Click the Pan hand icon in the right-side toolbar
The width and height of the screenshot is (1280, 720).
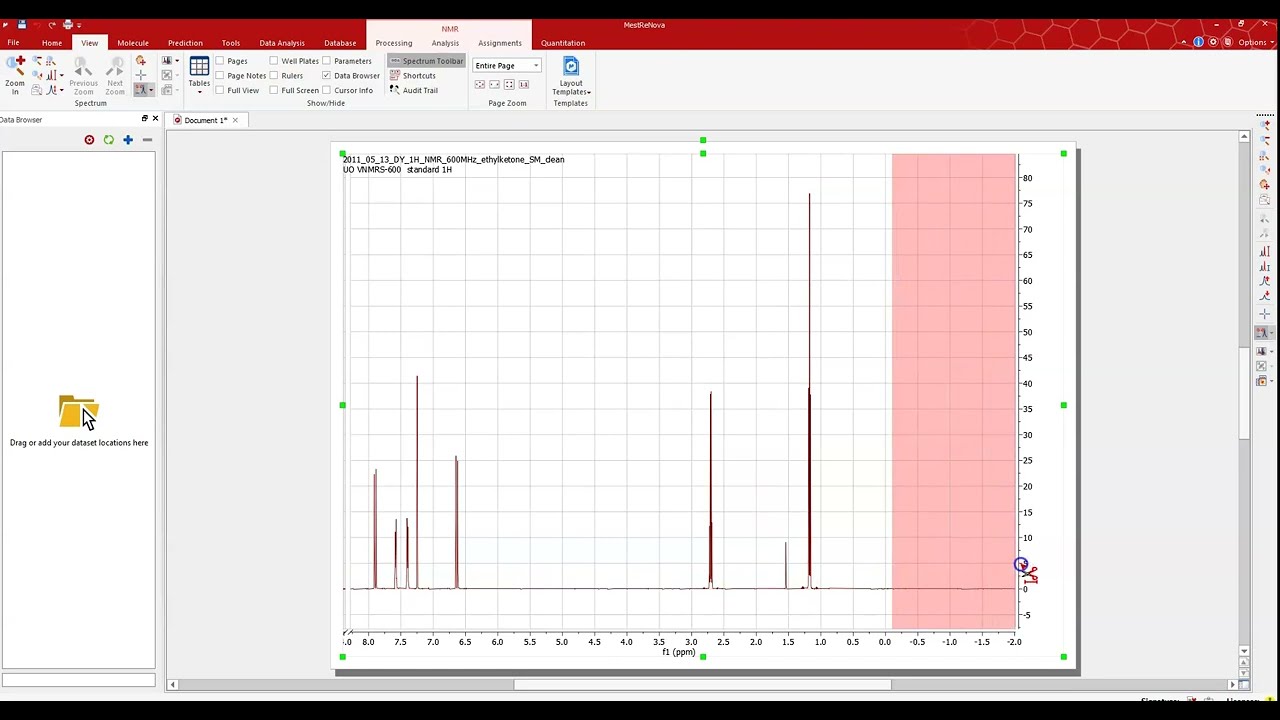[x=1264, y=184]
